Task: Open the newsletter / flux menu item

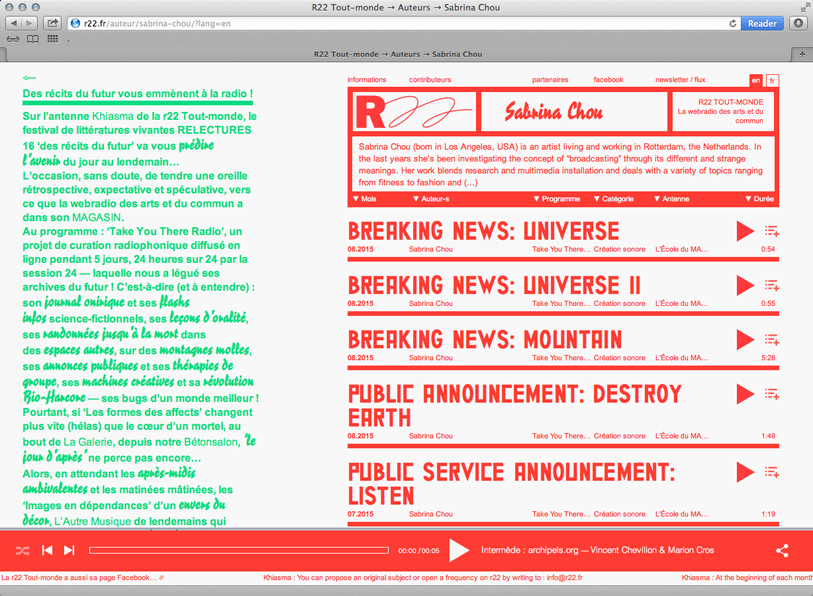Action: (680, 79)
